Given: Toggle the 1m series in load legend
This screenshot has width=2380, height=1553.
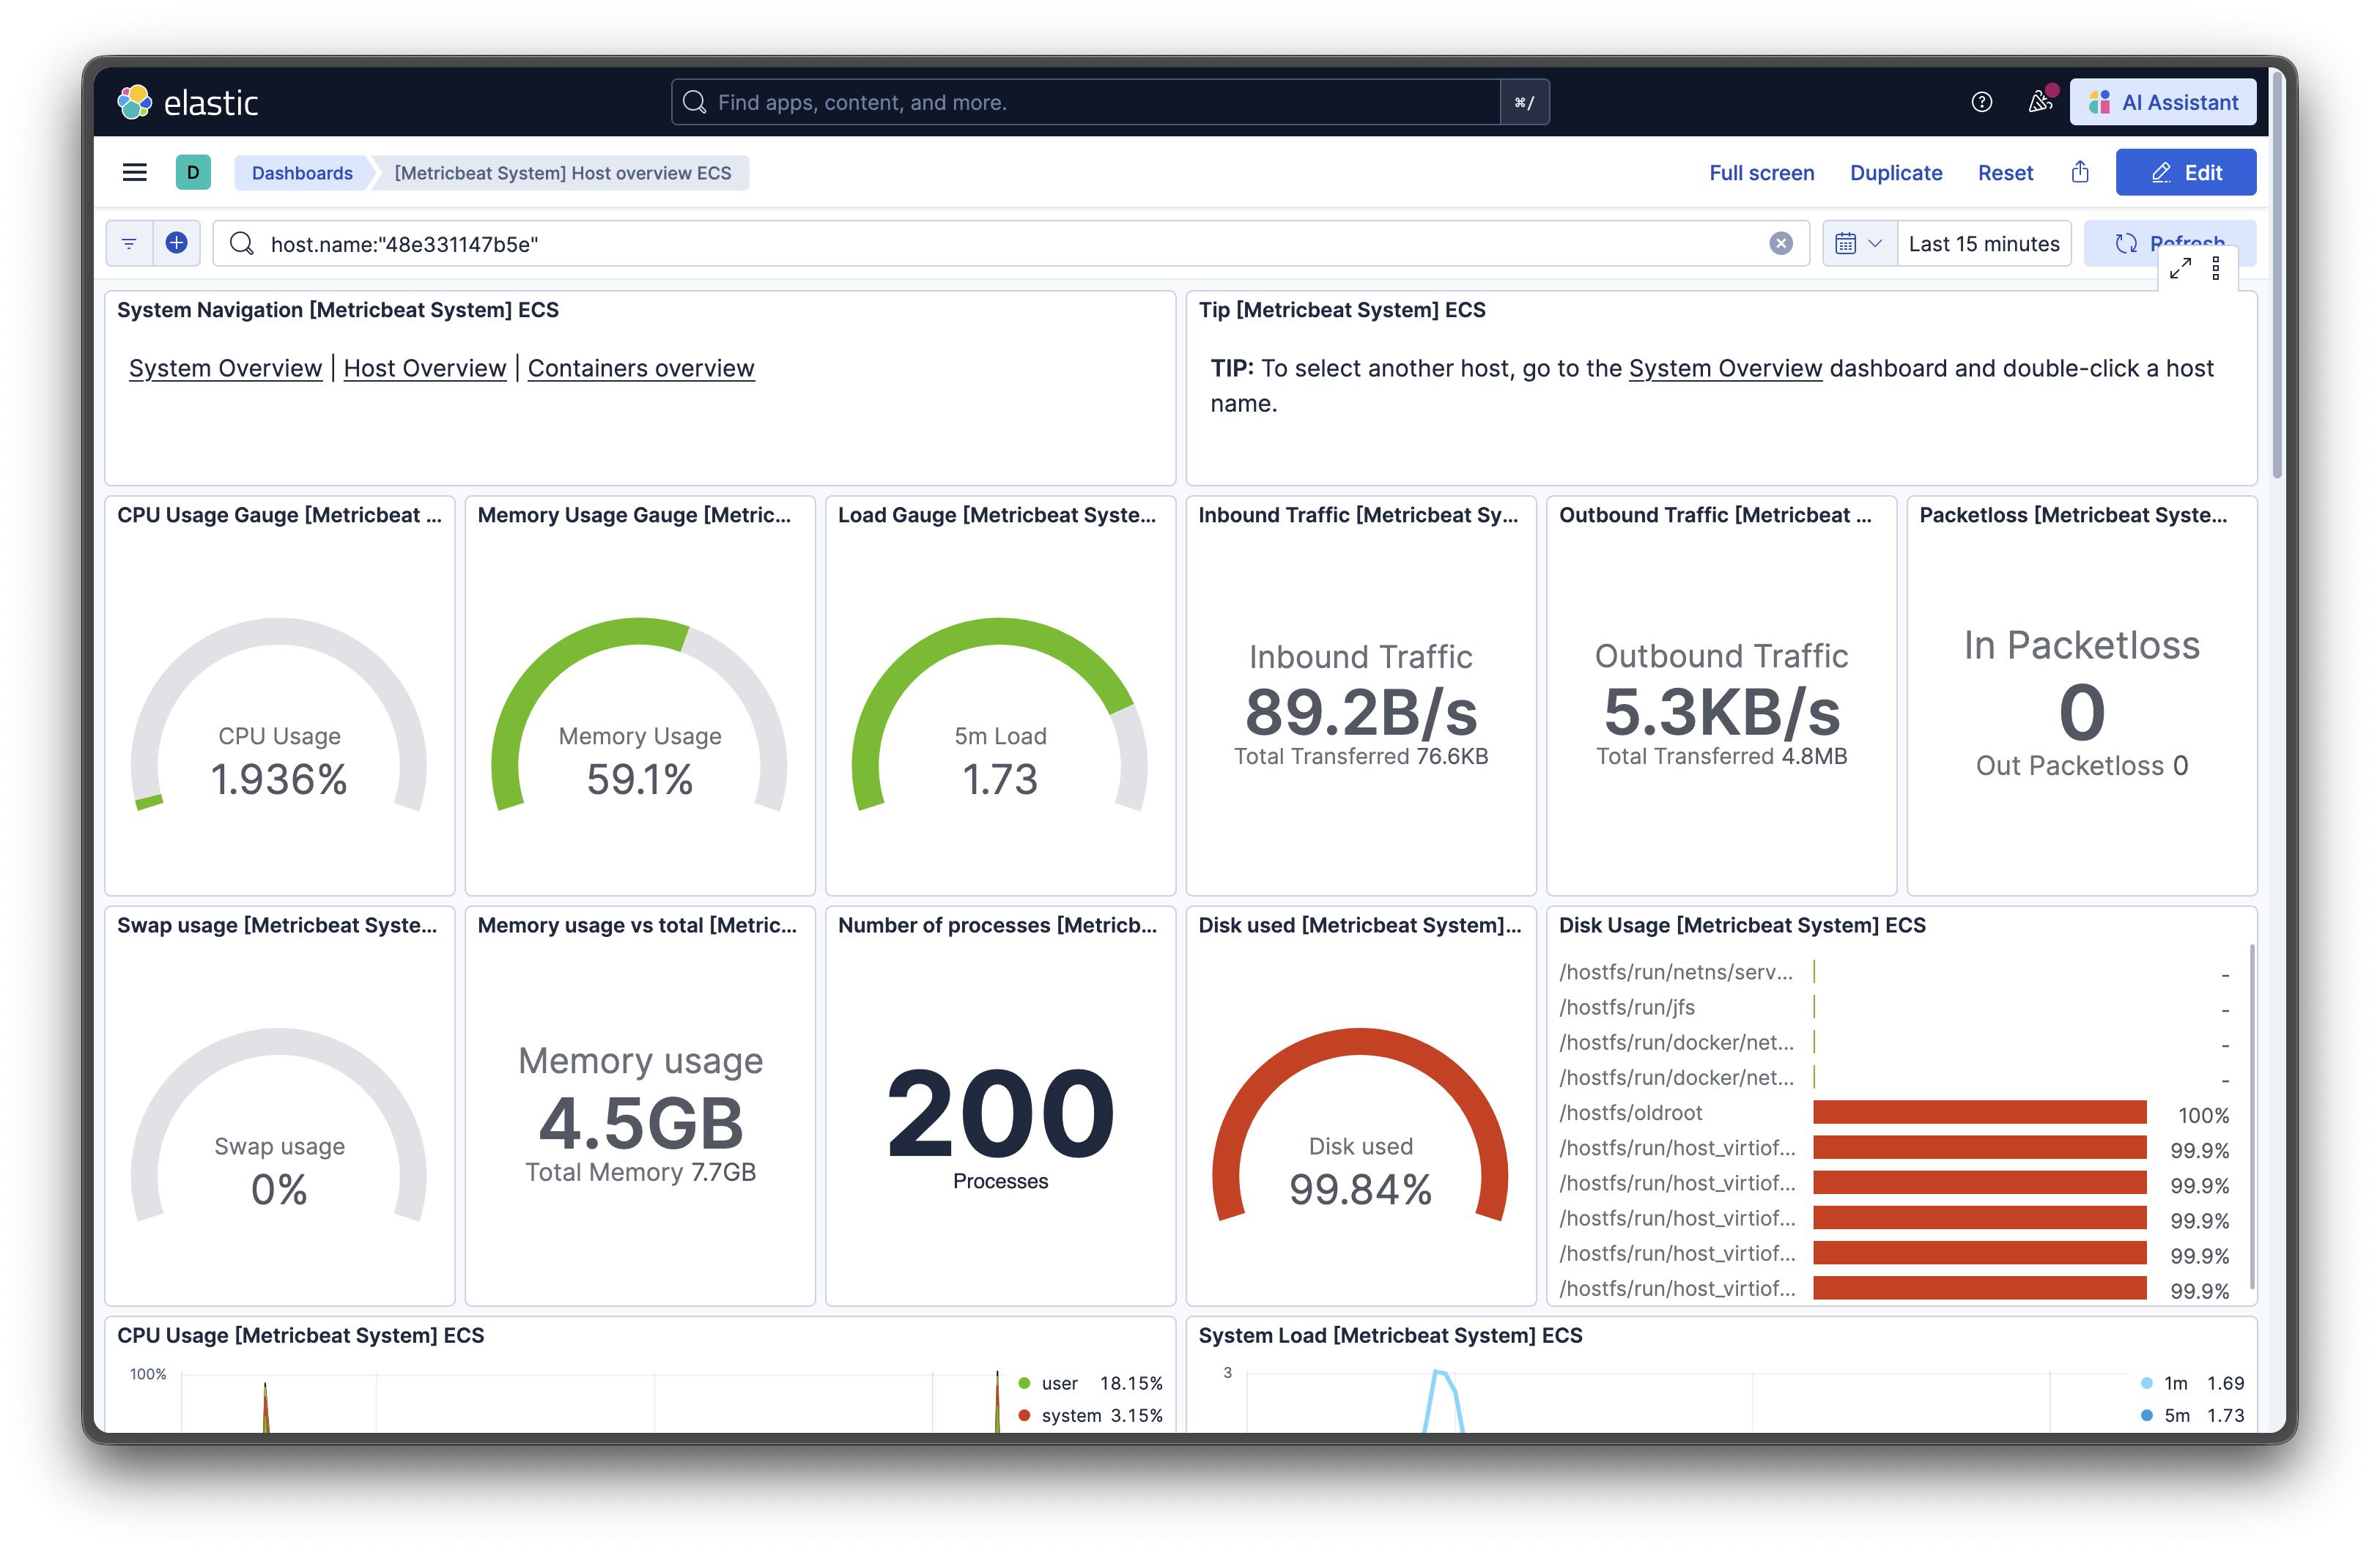Looking at the screenshot, I should (x=2175, y=1383).
